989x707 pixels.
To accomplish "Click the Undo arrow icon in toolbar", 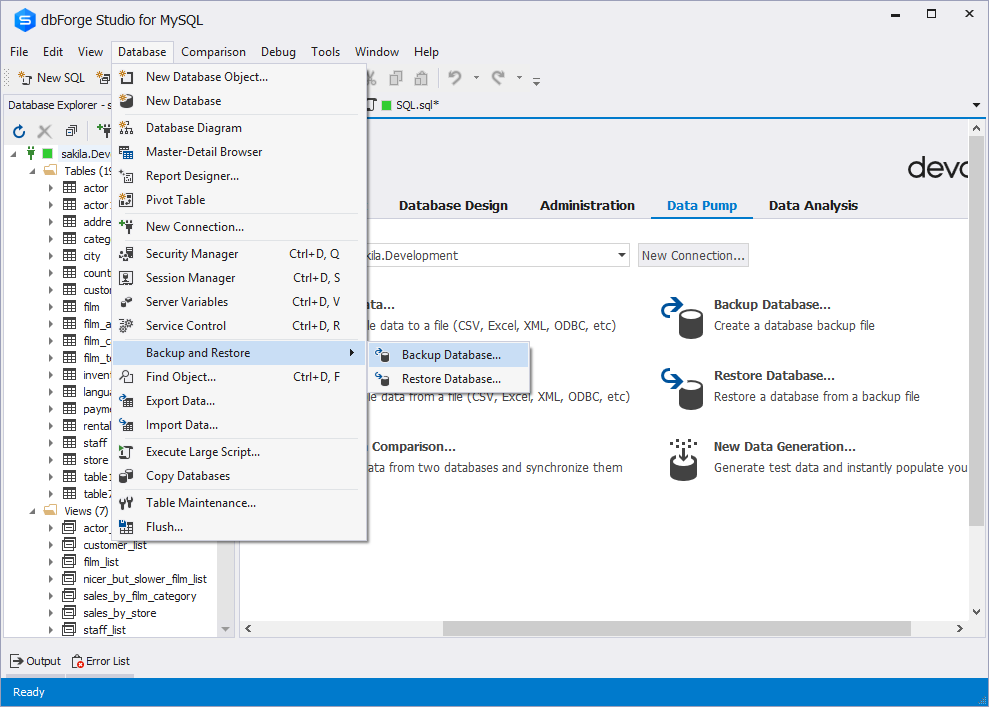I will tap(455, 78).
